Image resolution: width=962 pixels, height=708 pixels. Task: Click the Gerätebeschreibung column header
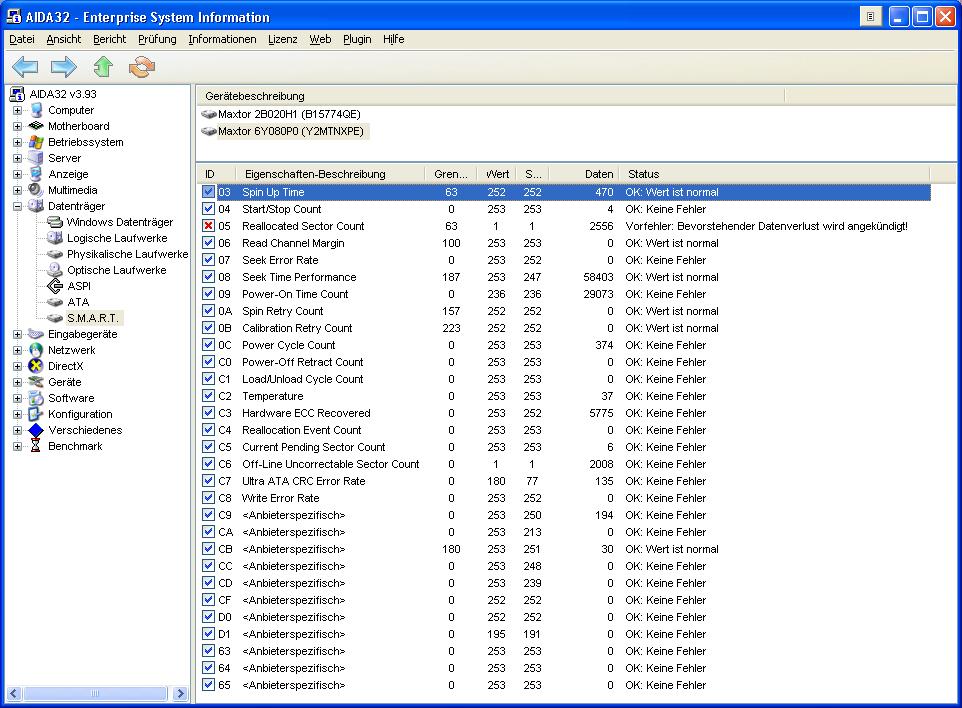(x=491, y=96)
